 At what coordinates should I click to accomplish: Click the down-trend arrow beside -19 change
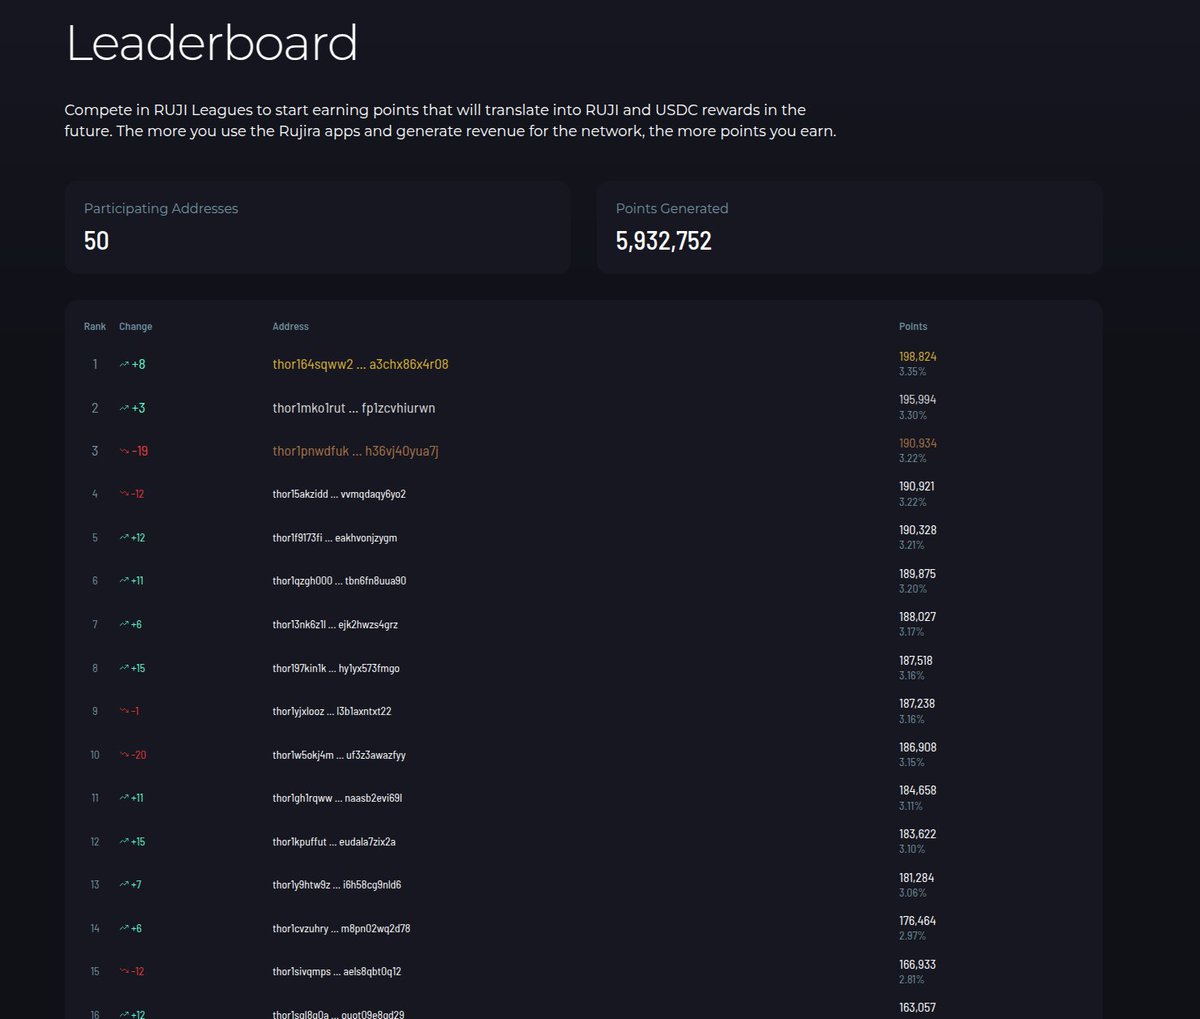(x=124, y=451)
